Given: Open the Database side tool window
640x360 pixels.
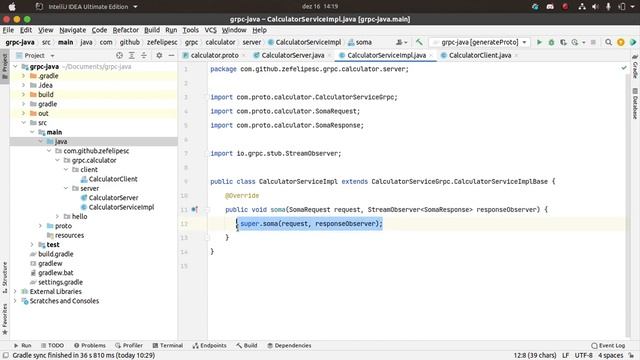Looking at the screenshot, I should click(x=635, y=104).
